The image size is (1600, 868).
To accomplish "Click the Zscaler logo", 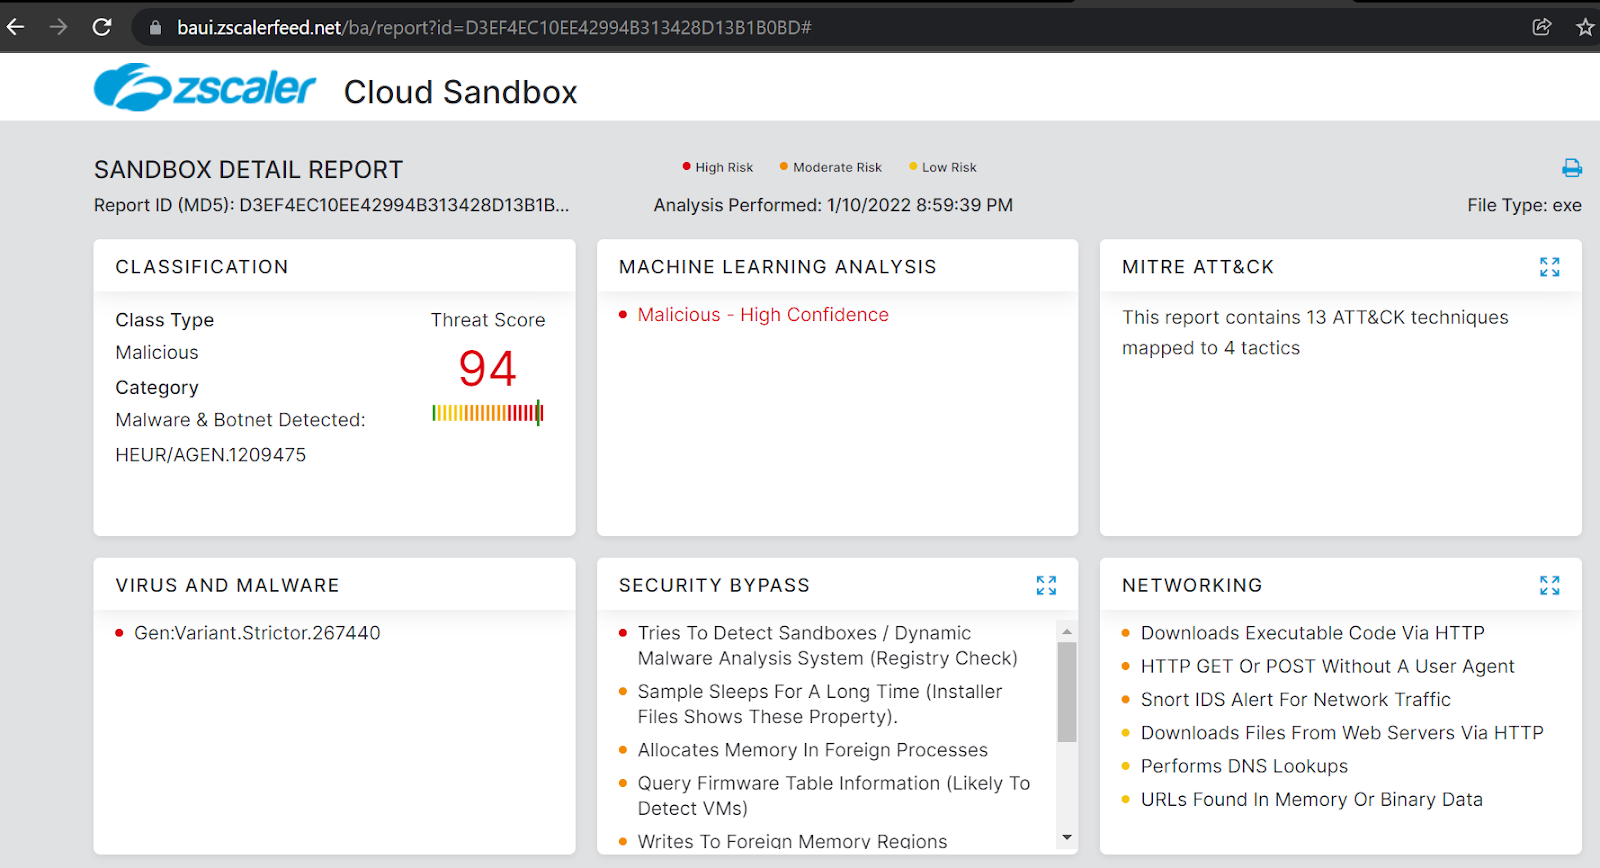I will tap(205, 88).
